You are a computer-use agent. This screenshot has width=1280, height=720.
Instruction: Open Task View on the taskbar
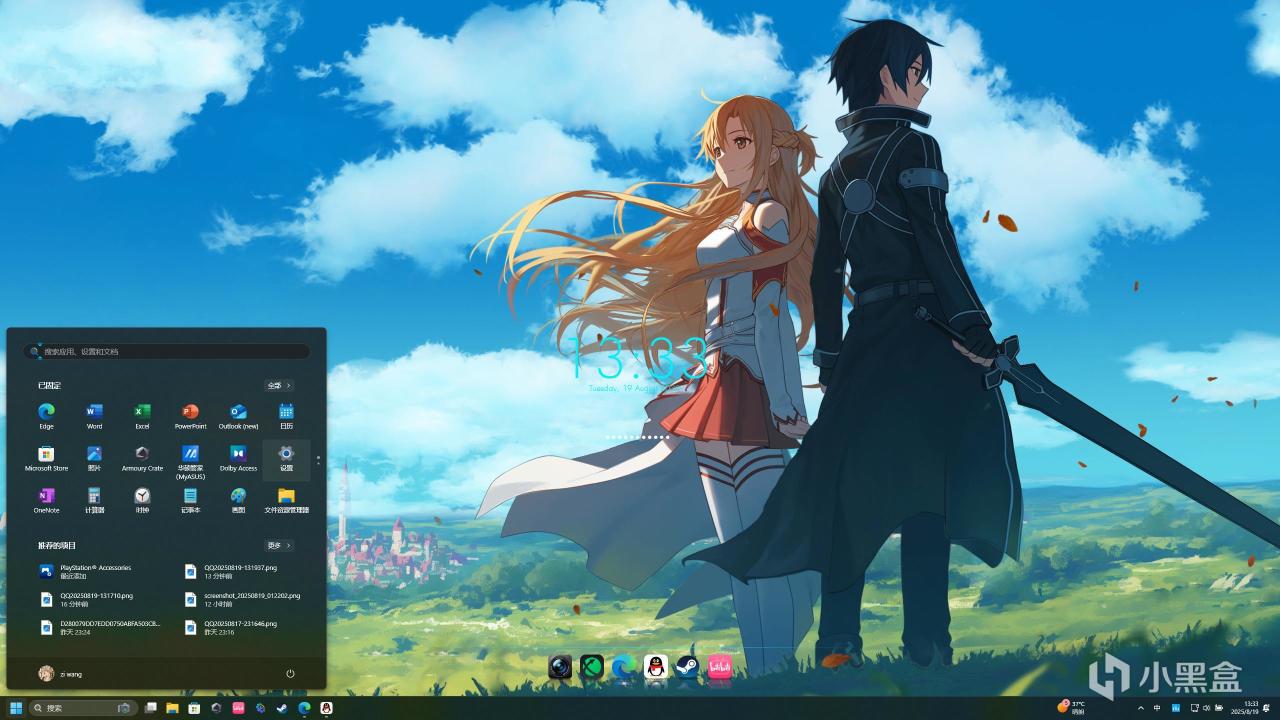point(150,708)
